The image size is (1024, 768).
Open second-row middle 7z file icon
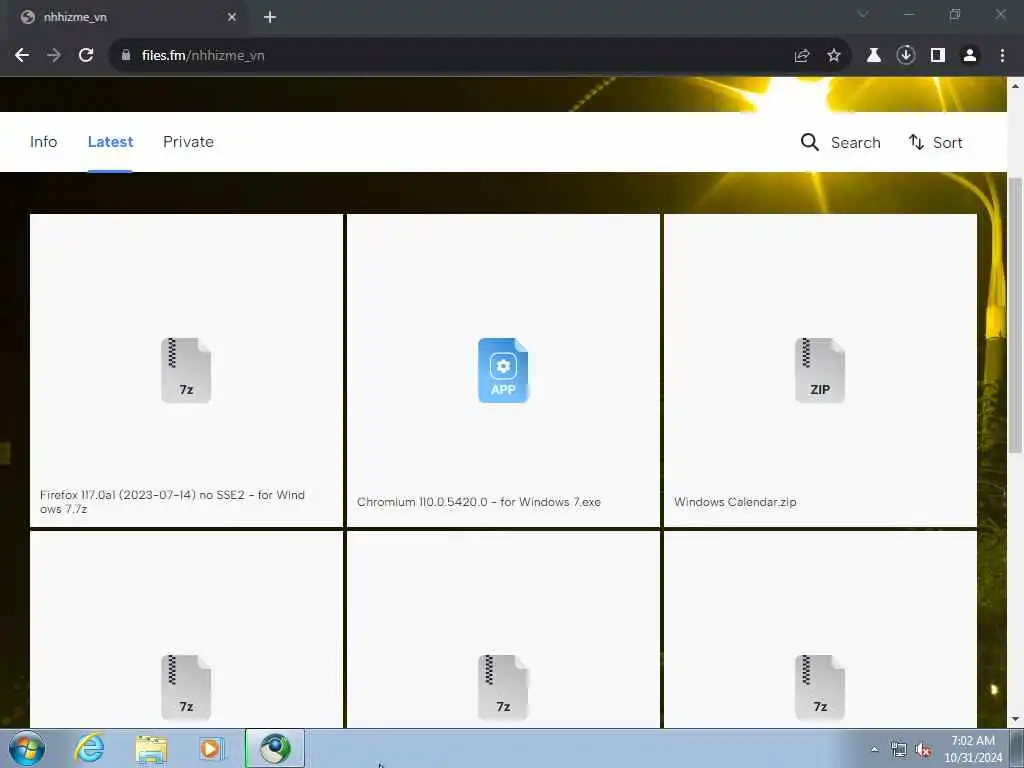[503, 687]
